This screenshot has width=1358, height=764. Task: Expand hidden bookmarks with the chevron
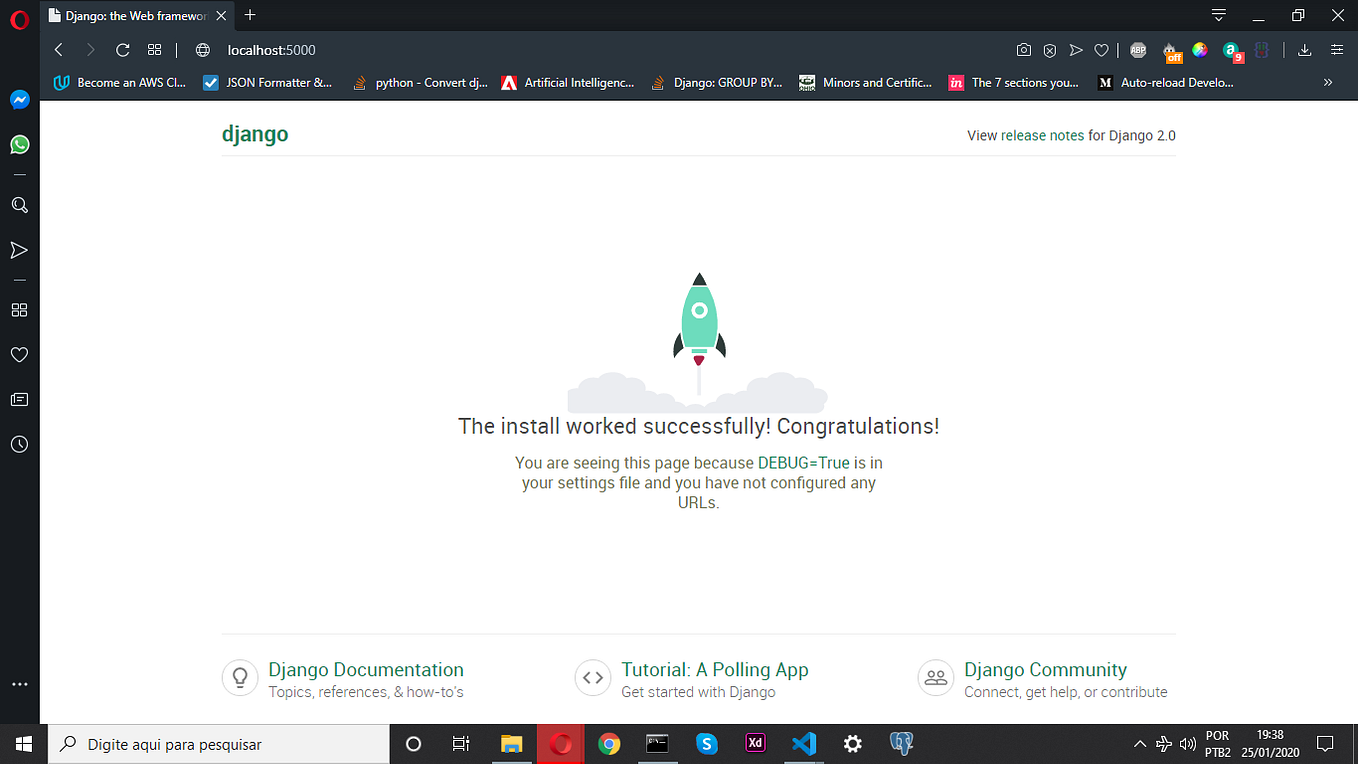point(1327,82)
